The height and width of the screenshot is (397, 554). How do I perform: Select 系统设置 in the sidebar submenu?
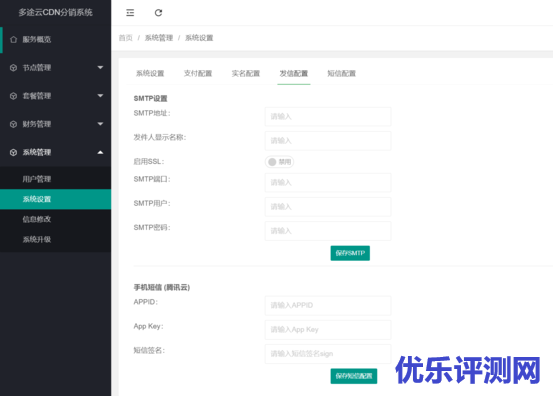(x=55, y=199)
